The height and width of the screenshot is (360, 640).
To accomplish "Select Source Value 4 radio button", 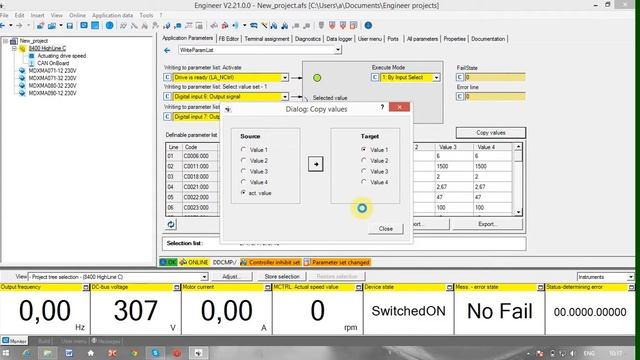I will pos(244,182).
